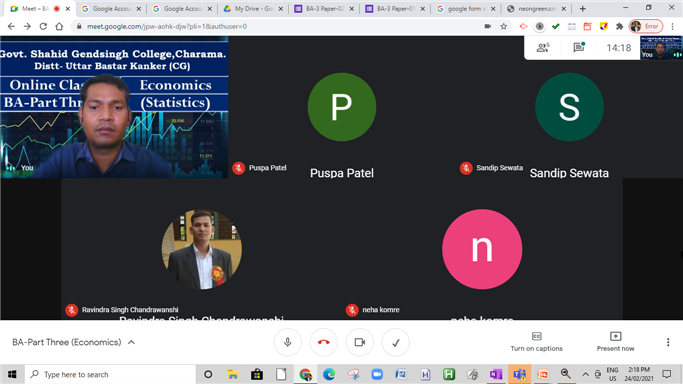
Task: Close the neongreen.com tab
Action: pos(564,9)
